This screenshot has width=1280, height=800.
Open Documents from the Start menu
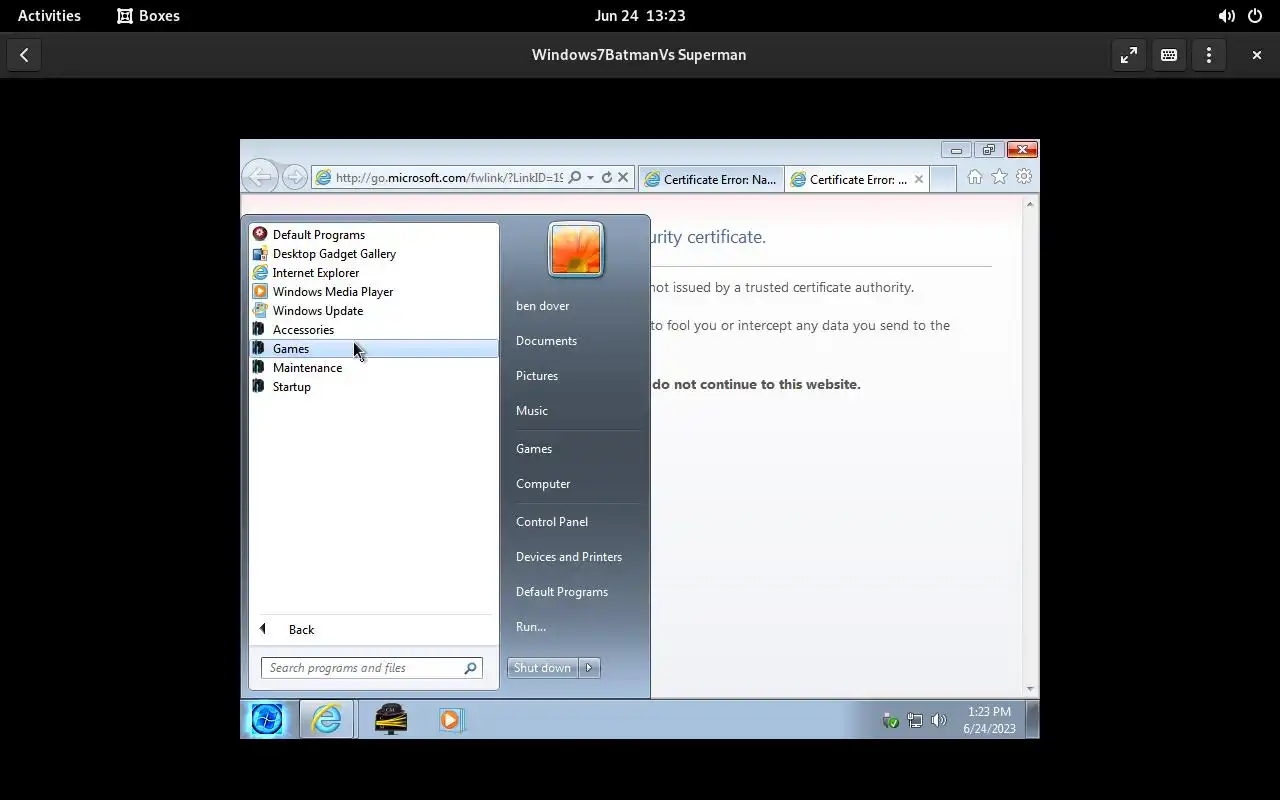pos(546,341)
